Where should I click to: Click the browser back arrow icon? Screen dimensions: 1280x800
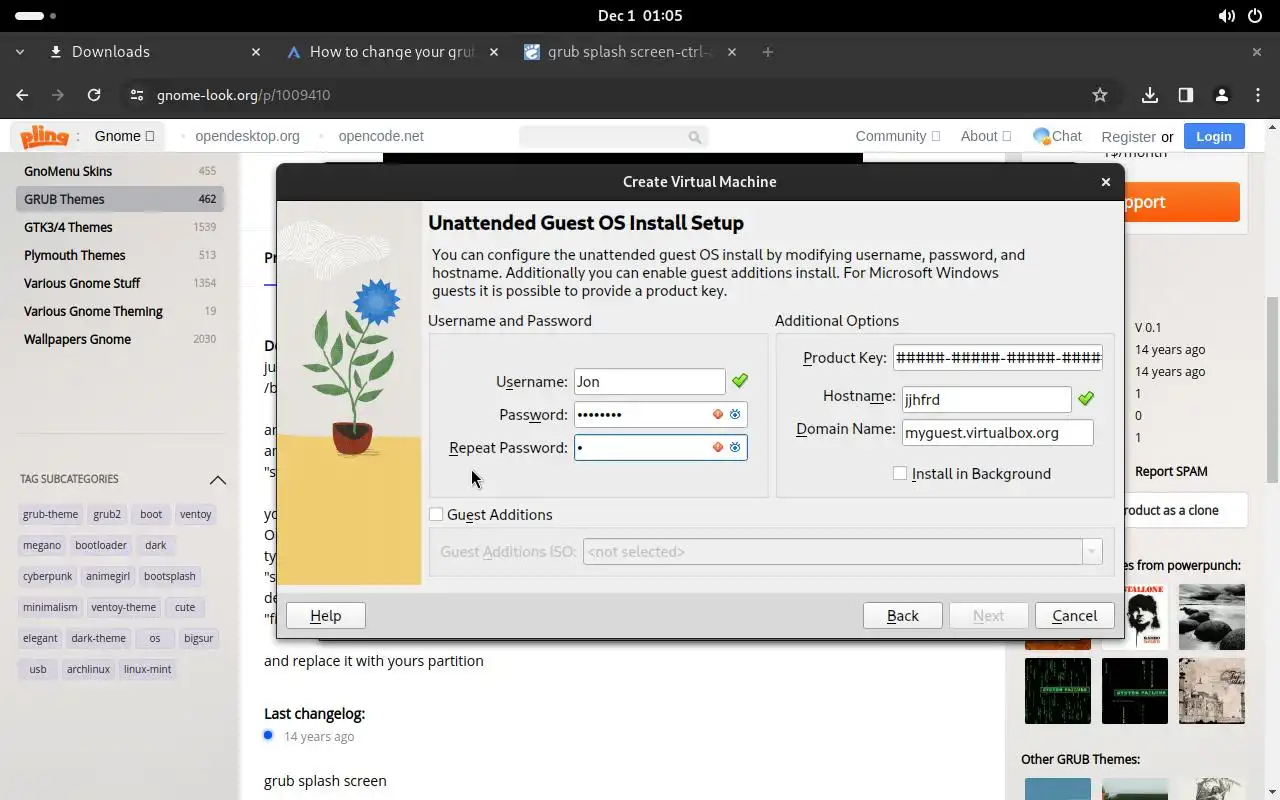point(22,95)
